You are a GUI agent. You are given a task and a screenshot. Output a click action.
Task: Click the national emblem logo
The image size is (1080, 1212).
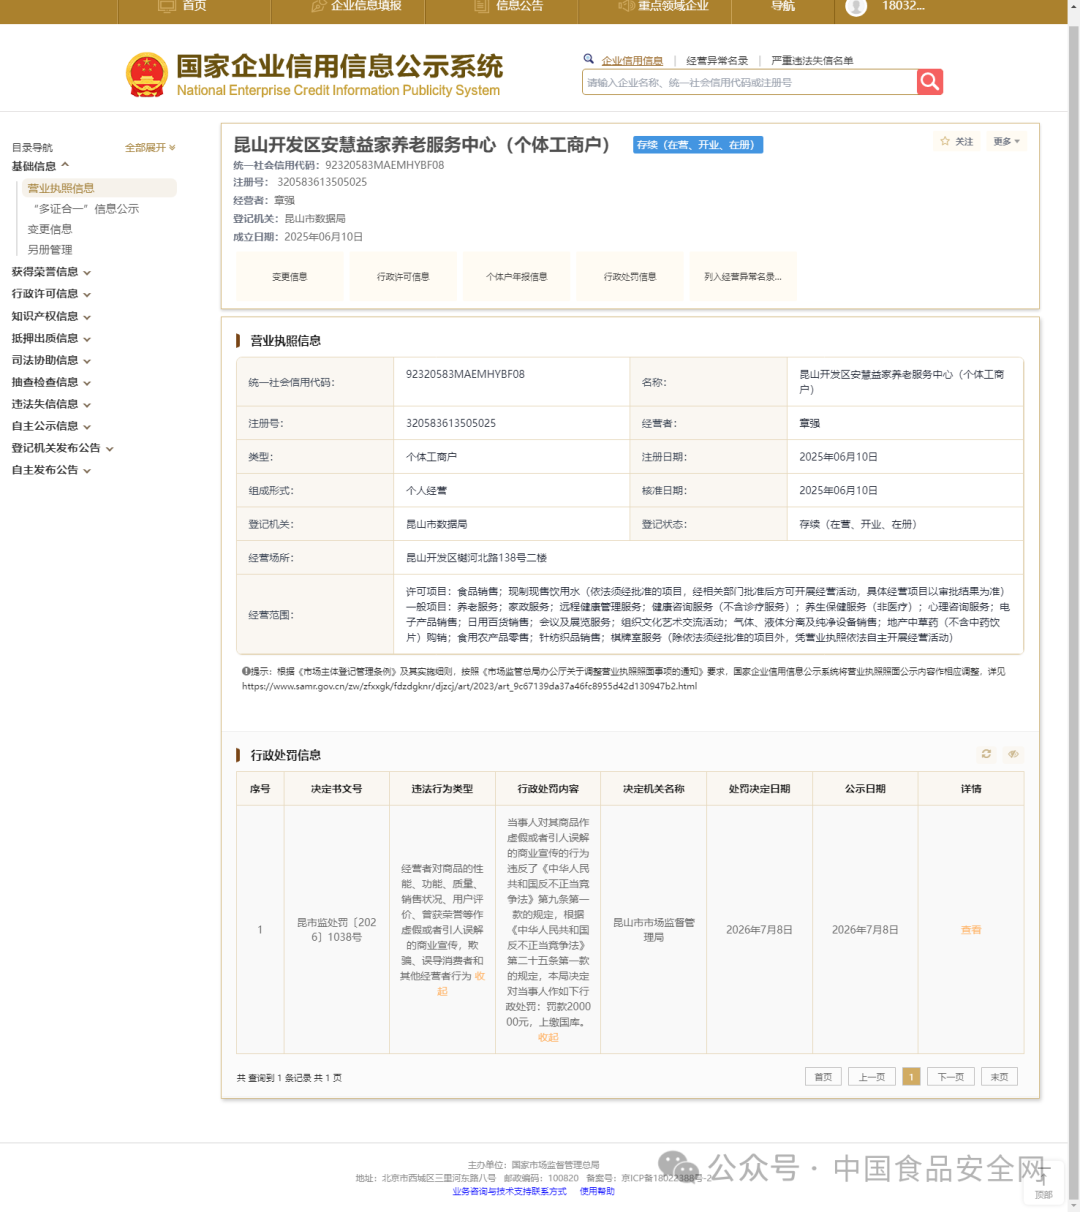146,75
